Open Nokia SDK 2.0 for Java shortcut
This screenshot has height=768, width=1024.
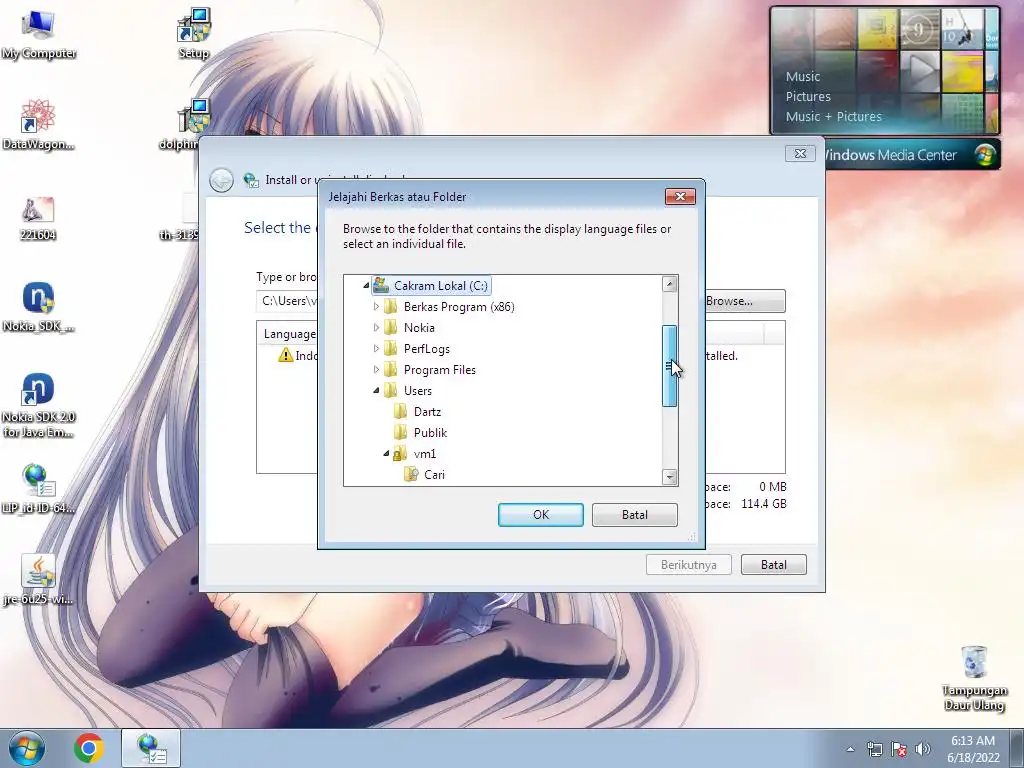coord(38,405)
